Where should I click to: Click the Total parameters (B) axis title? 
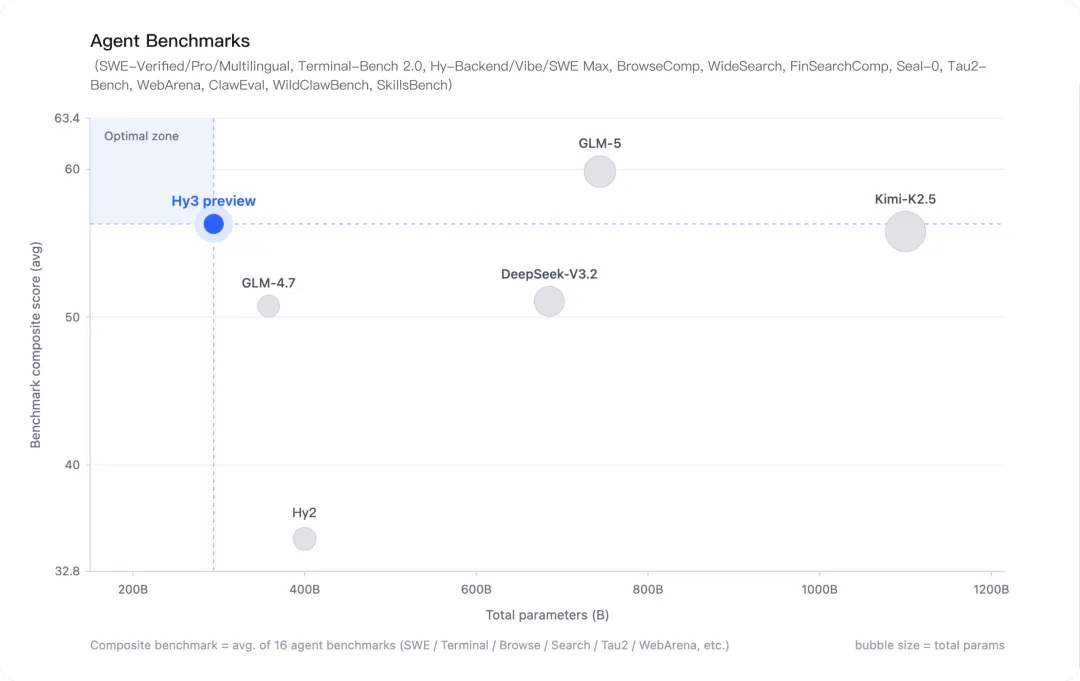[x=547, y=615]
